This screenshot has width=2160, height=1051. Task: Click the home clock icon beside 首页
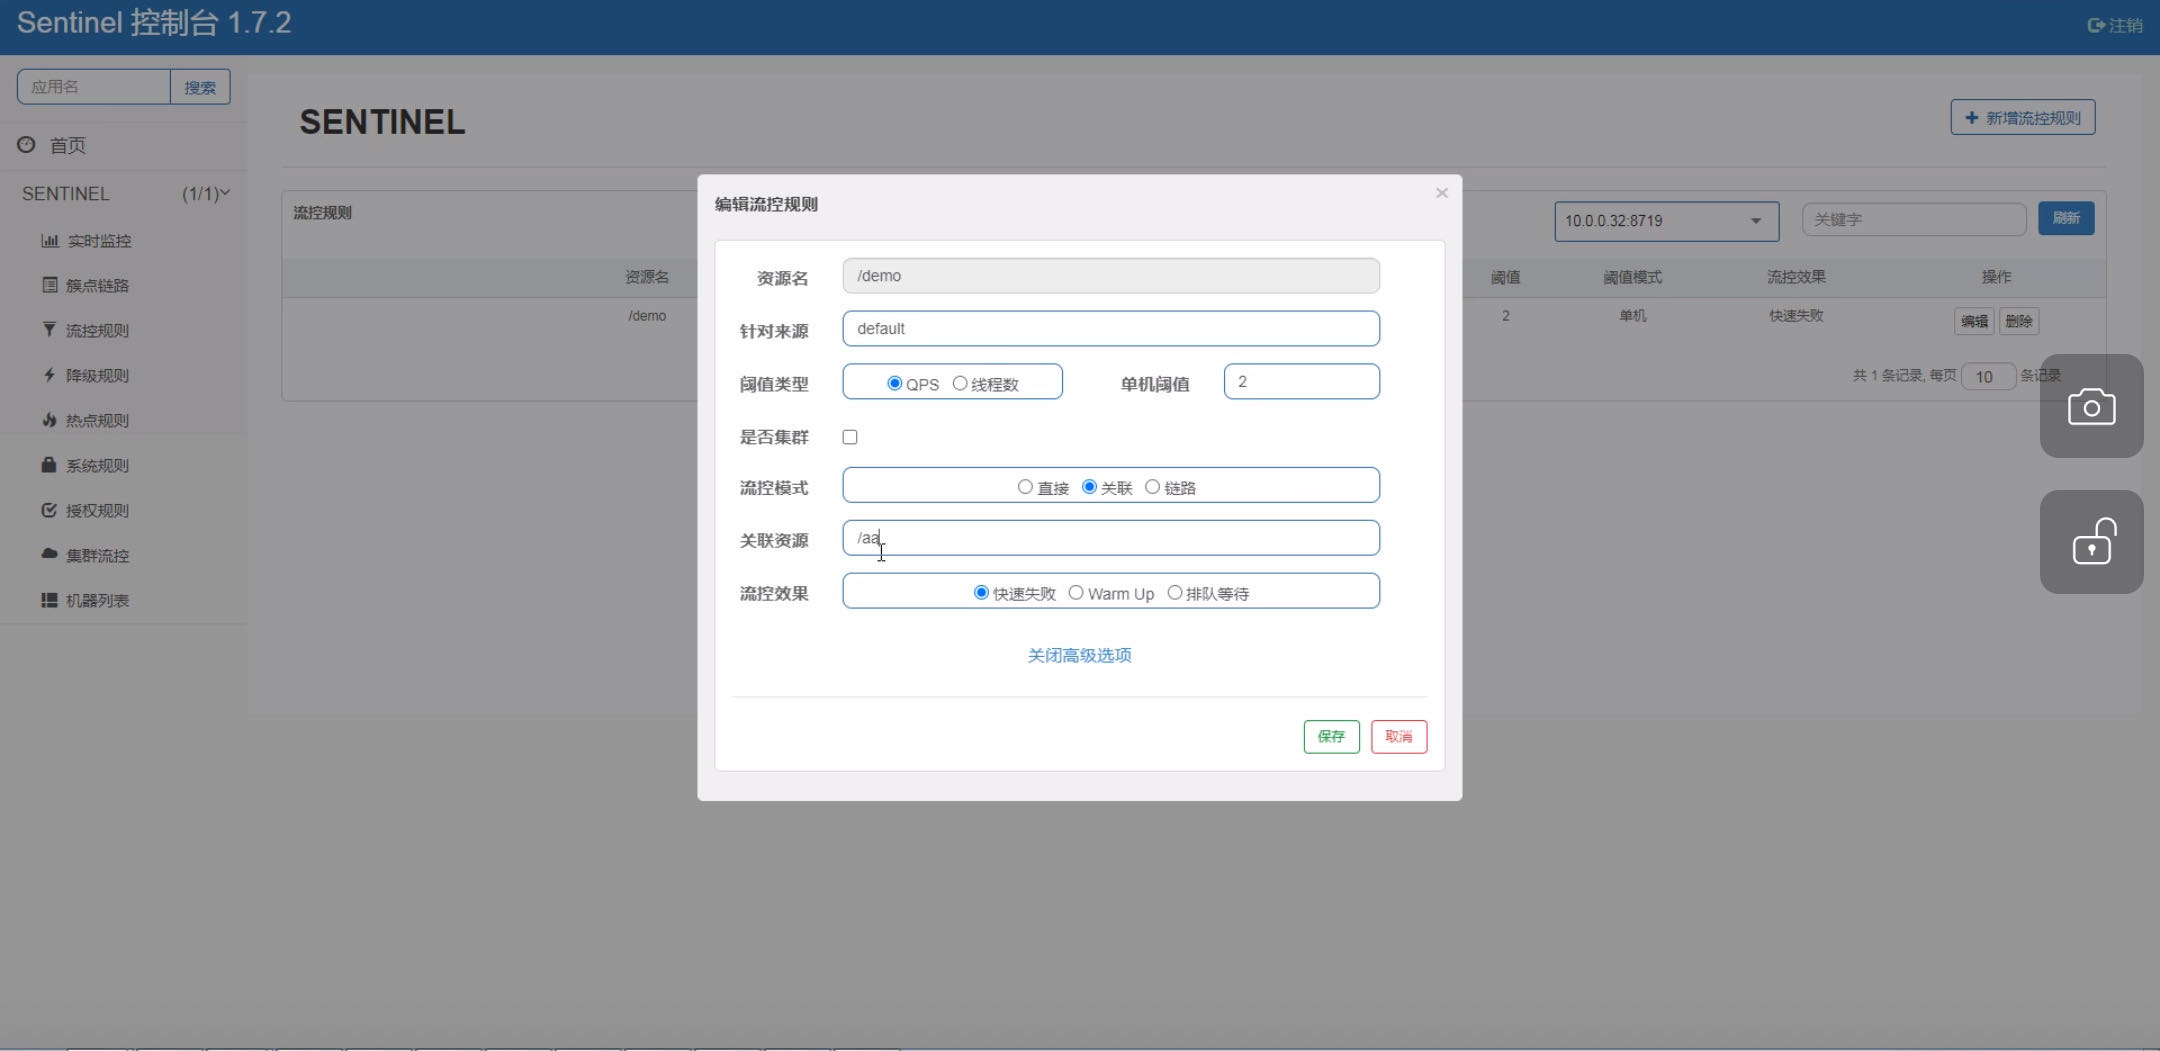[26, 145]
